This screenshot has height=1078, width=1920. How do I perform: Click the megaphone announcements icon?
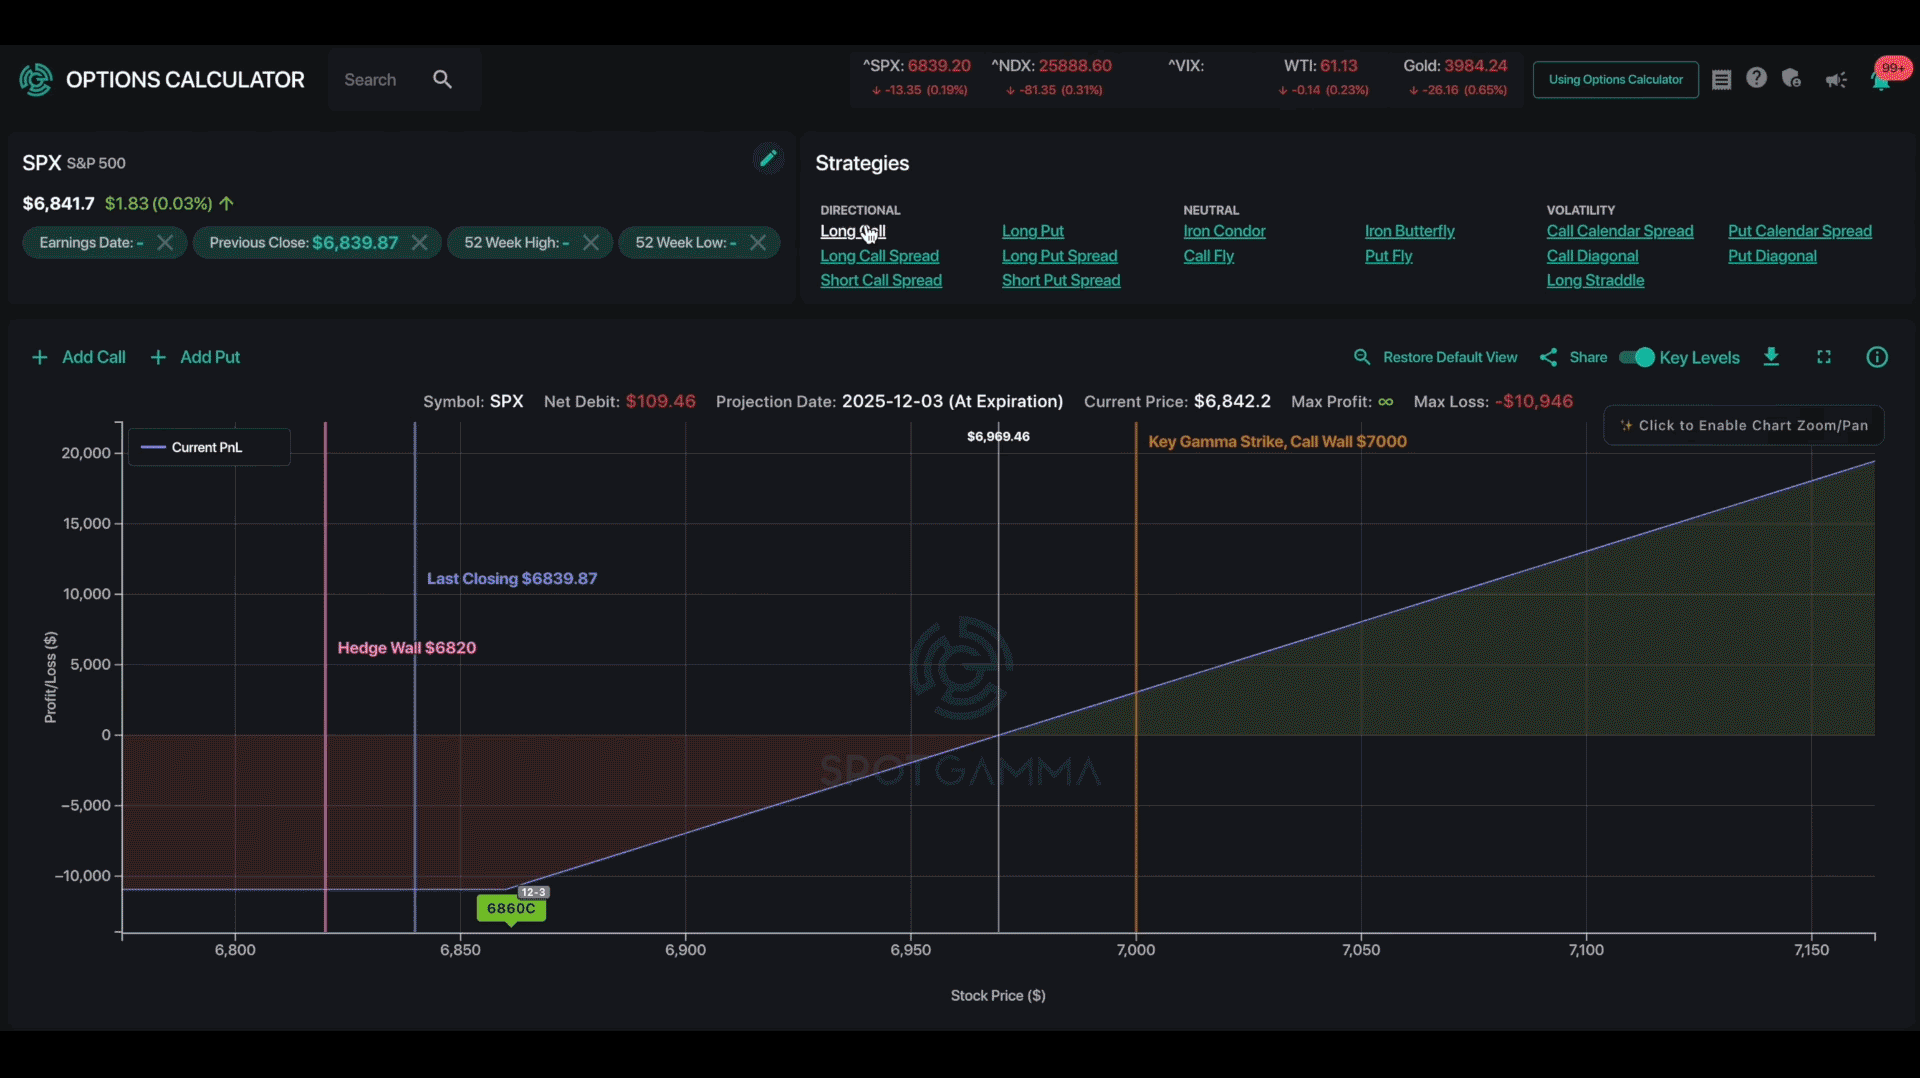pyautogui.click(x=1836, y=80)
